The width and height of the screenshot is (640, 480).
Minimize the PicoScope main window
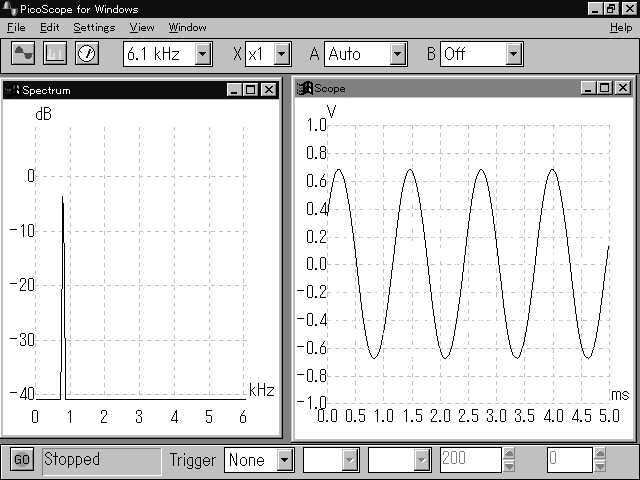[595, 9]
